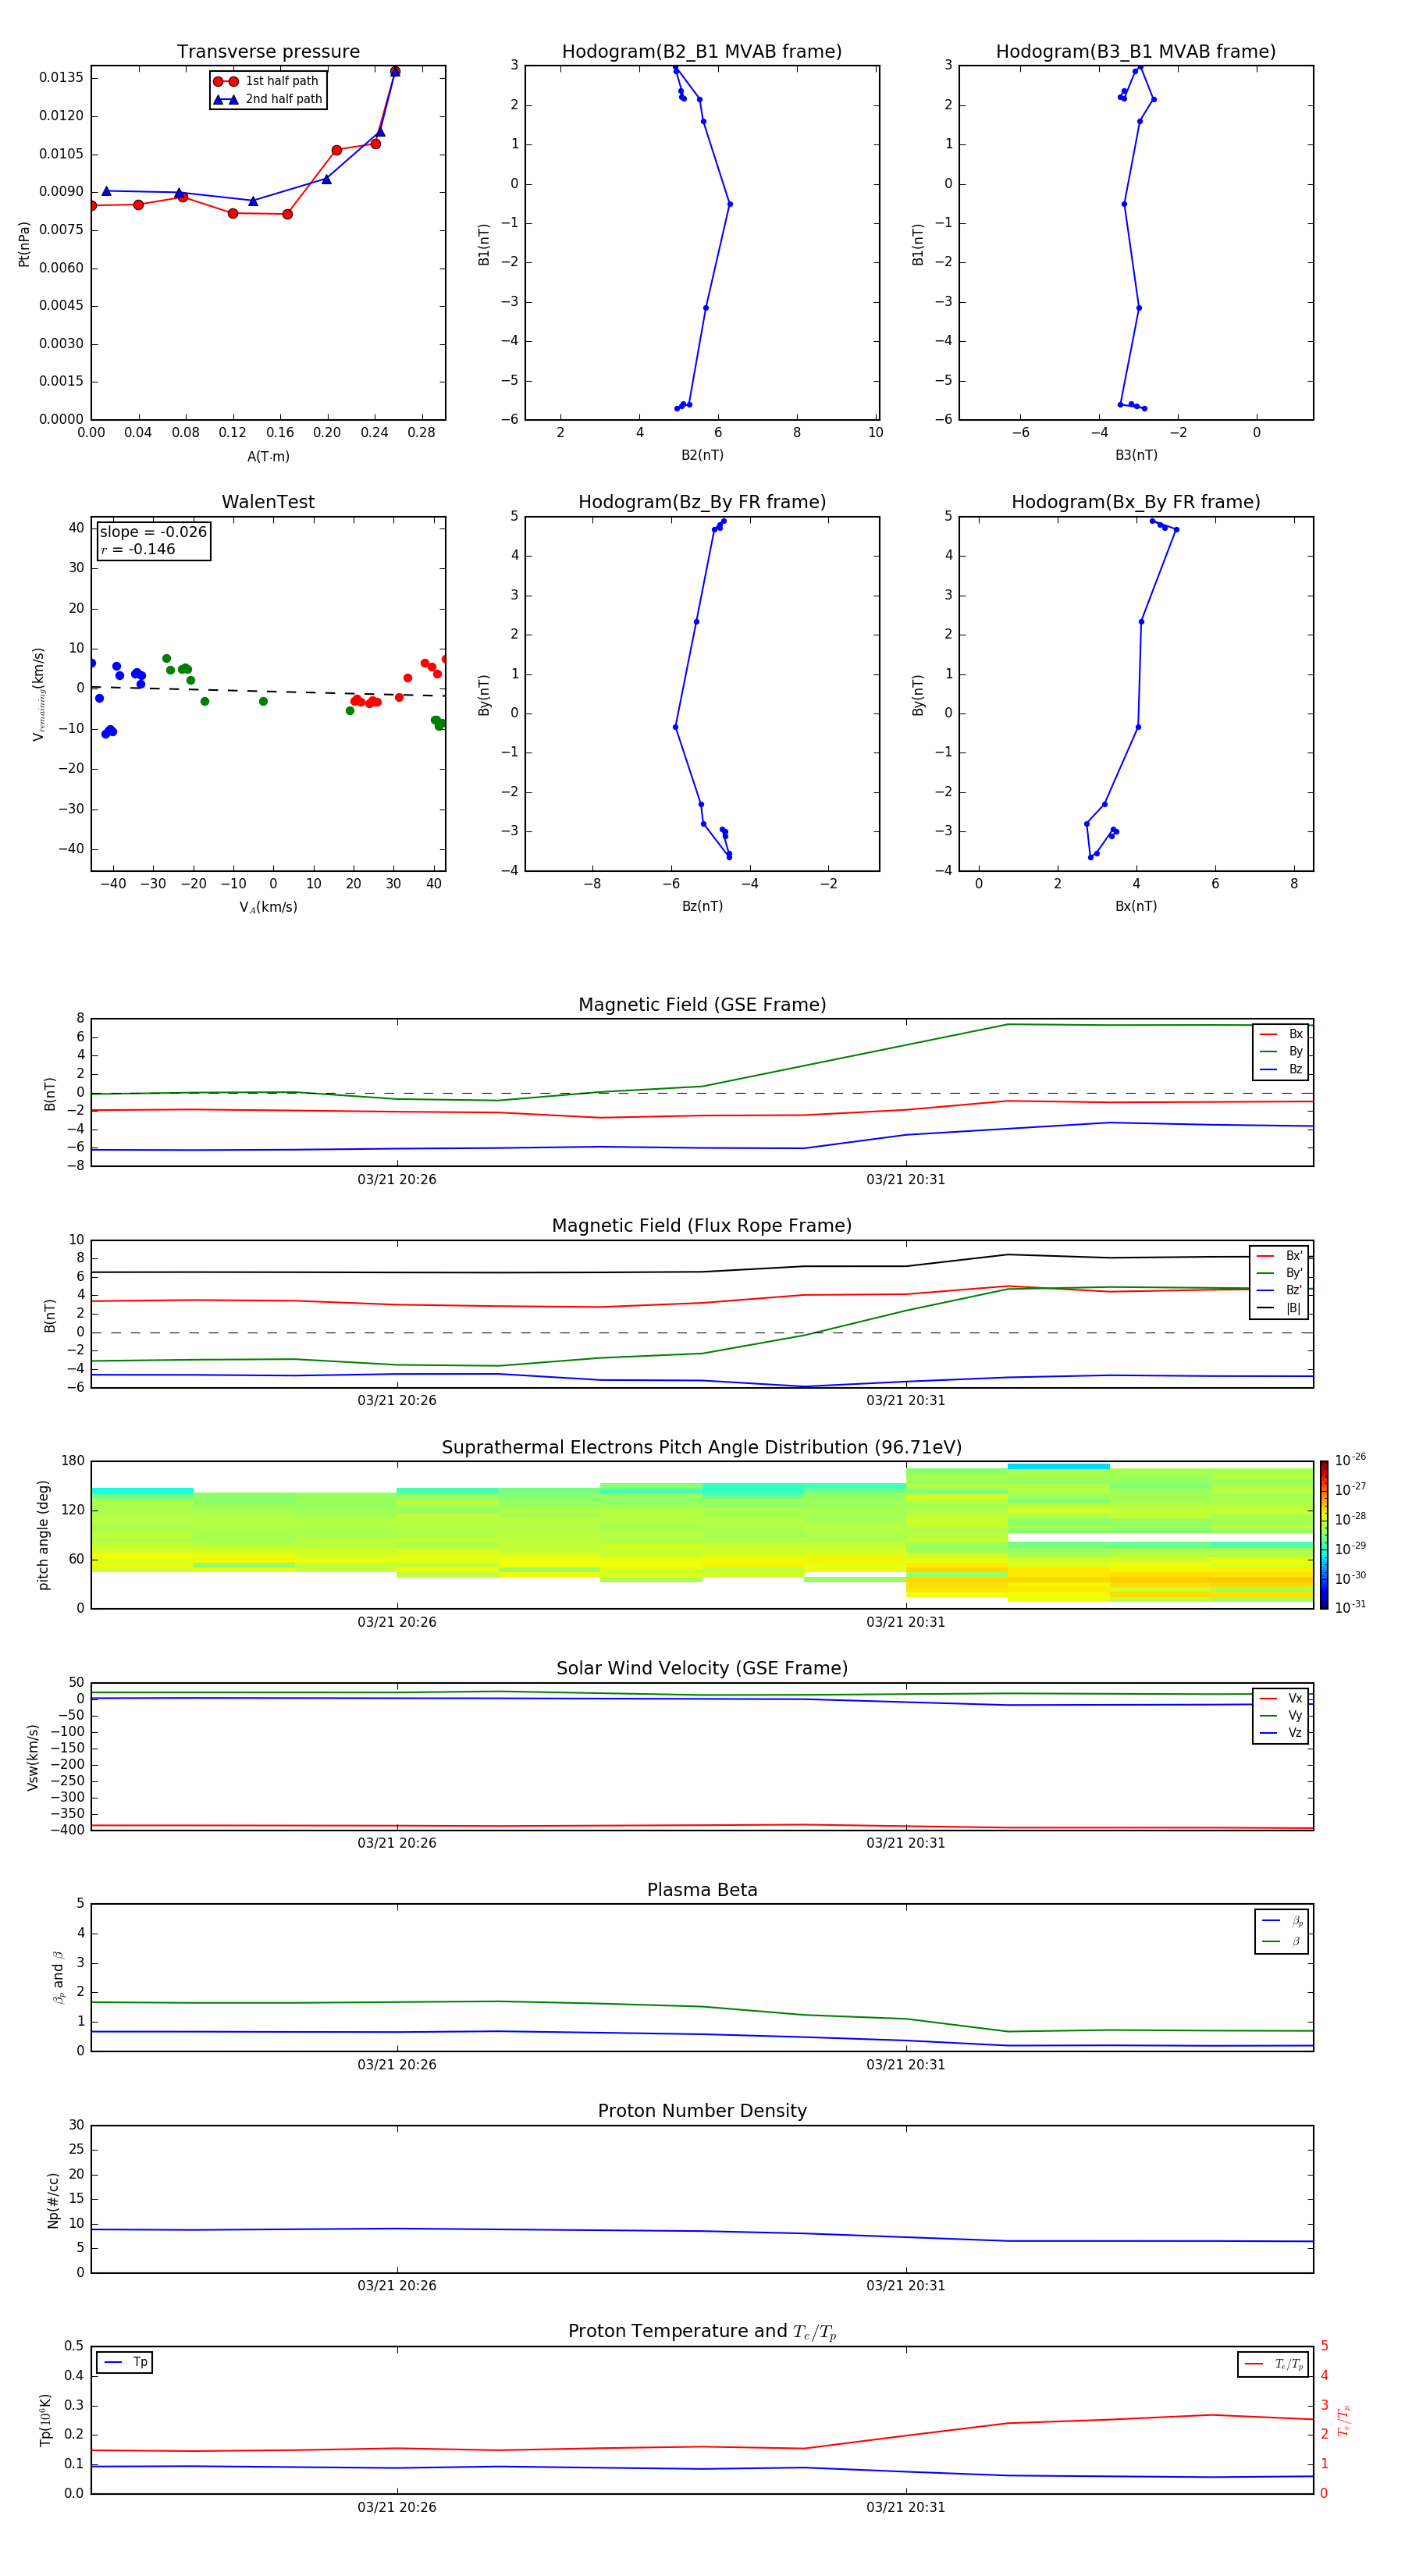
Task: Select the β legend entry in Plasma Beta
Action: click(x=1282, y=1941)
